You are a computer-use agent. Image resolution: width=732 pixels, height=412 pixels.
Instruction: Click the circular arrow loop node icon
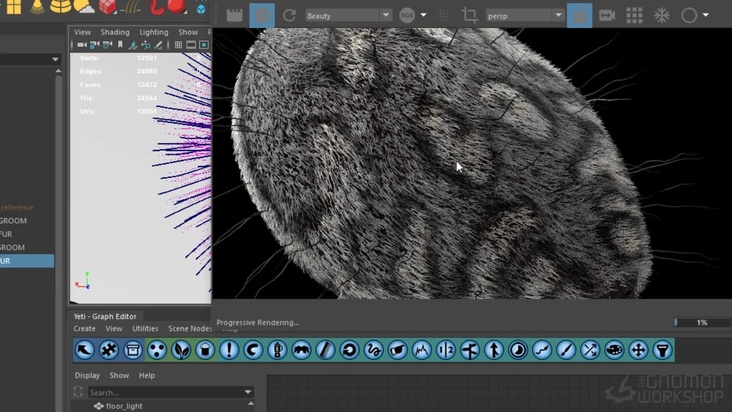349,350
